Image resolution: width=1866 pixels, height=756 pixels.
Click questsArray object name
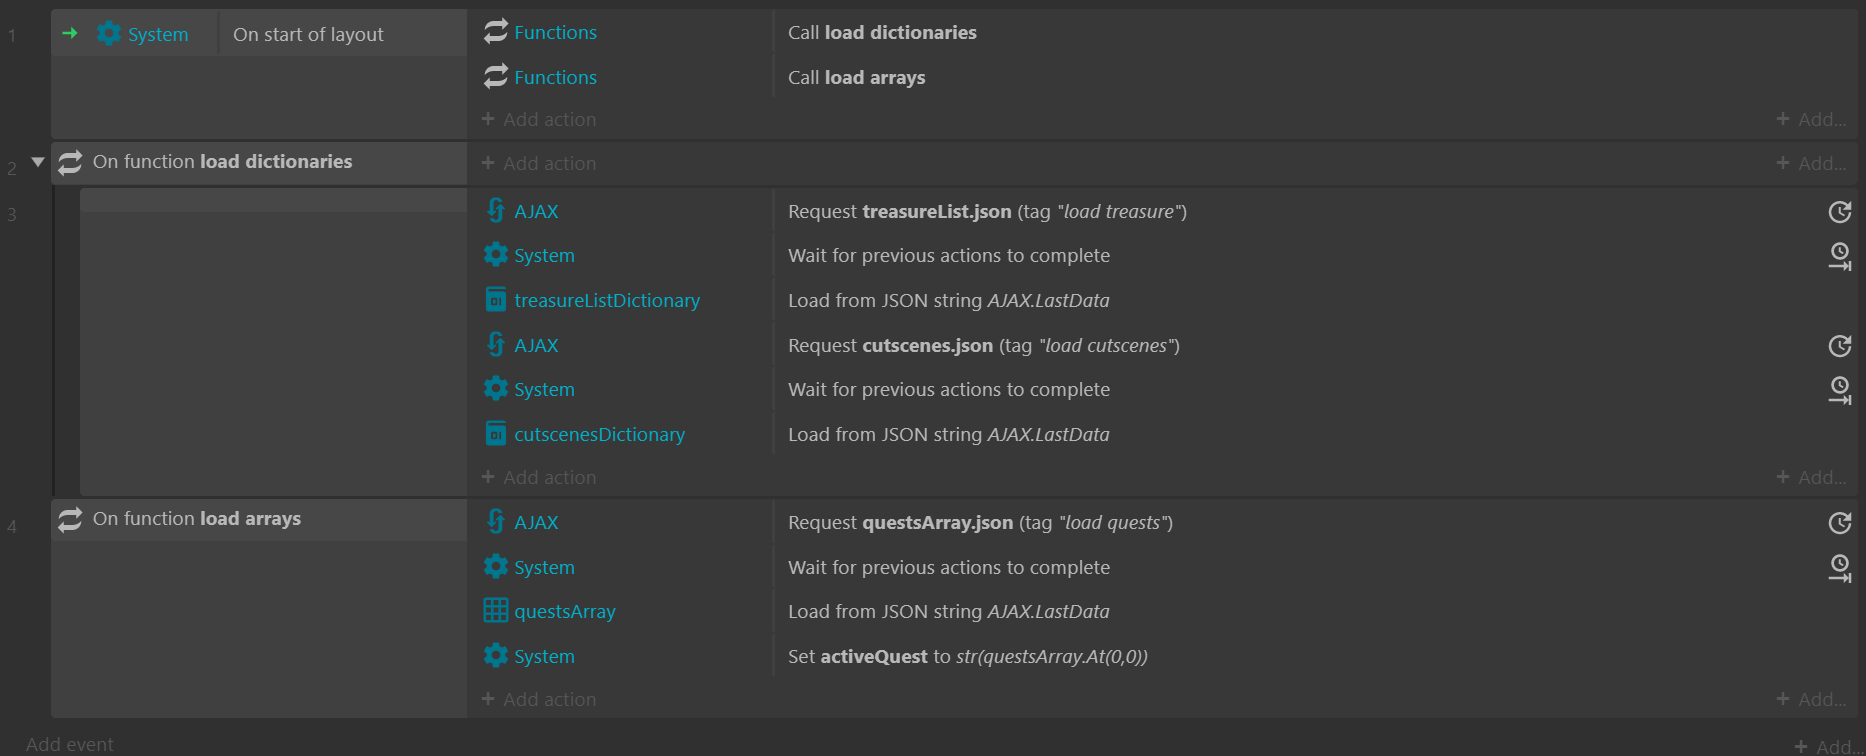pyautogui.click(x=565, y=611)
